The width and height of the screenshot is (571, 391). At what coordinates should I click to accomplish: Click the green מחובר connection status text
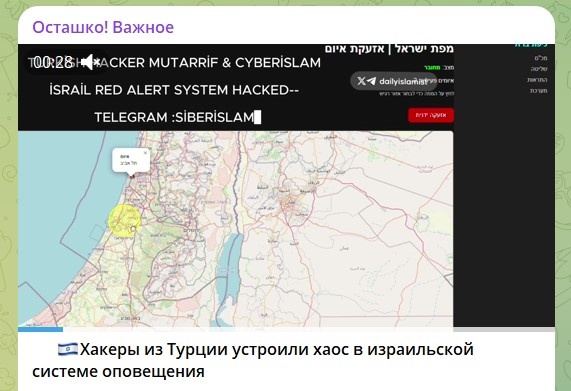click(432, 68)
